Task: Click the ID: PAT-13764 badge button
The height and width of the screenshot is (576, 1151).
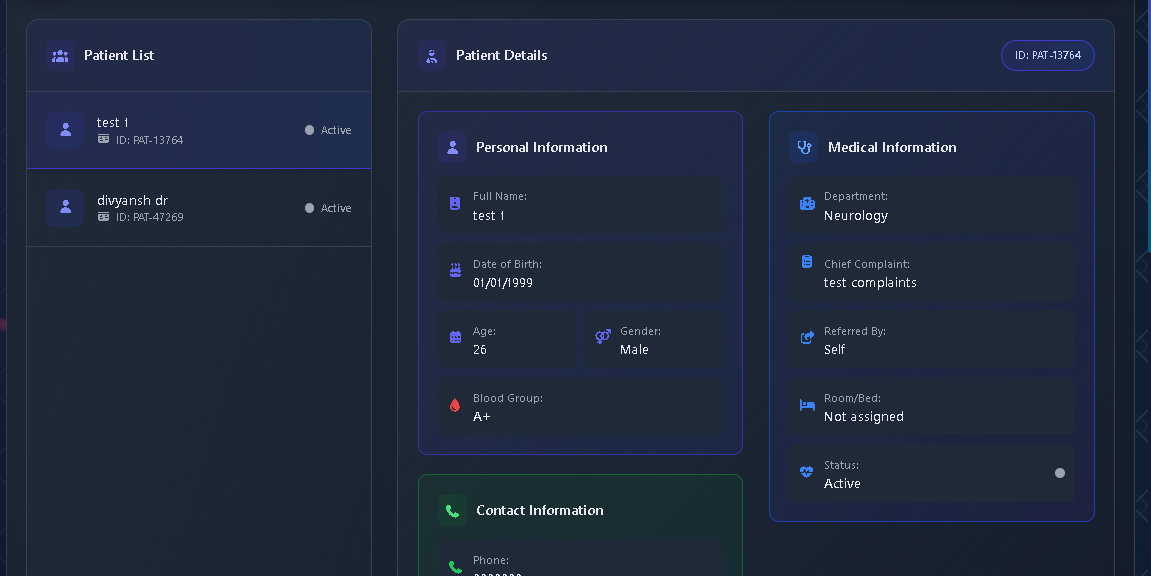Action: (1047, 55)
